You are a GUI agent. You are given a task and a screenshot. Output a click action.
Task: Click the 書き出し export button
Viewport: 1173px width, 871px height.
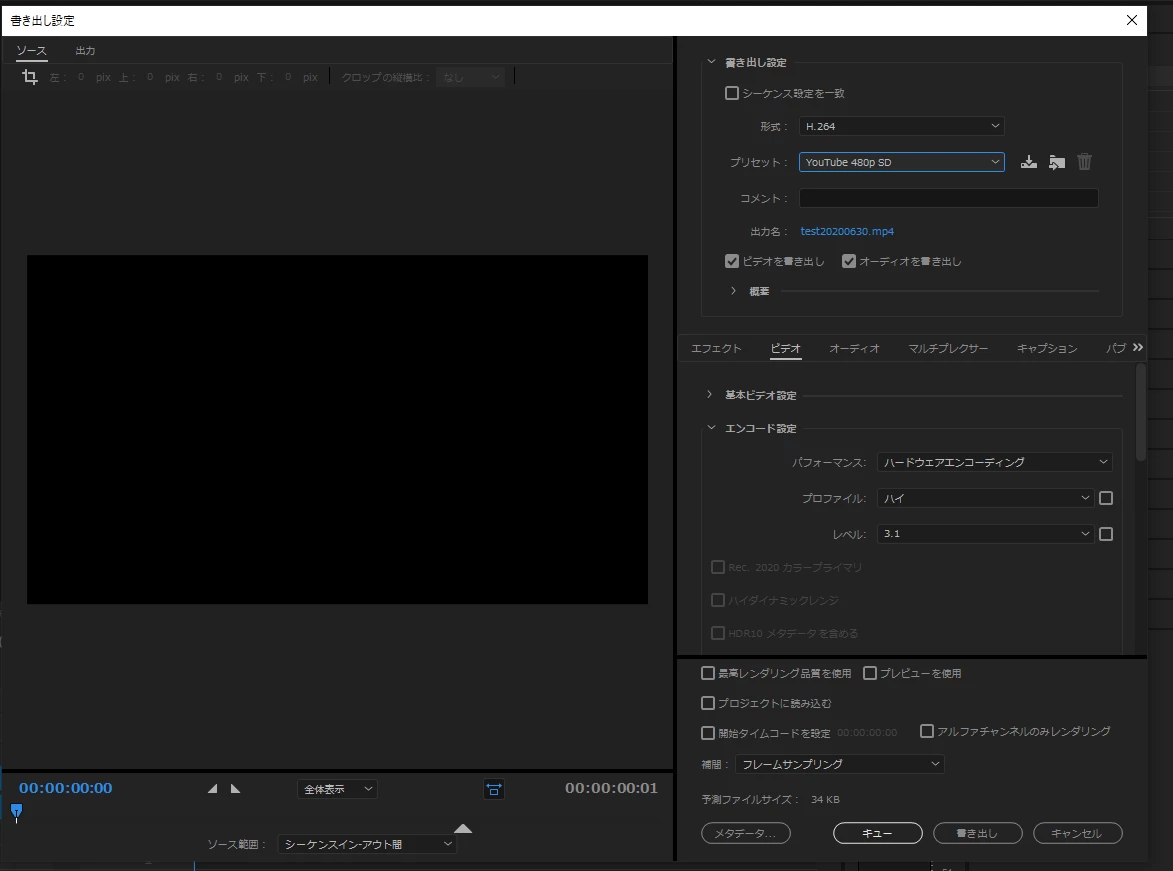coord(977,833)
